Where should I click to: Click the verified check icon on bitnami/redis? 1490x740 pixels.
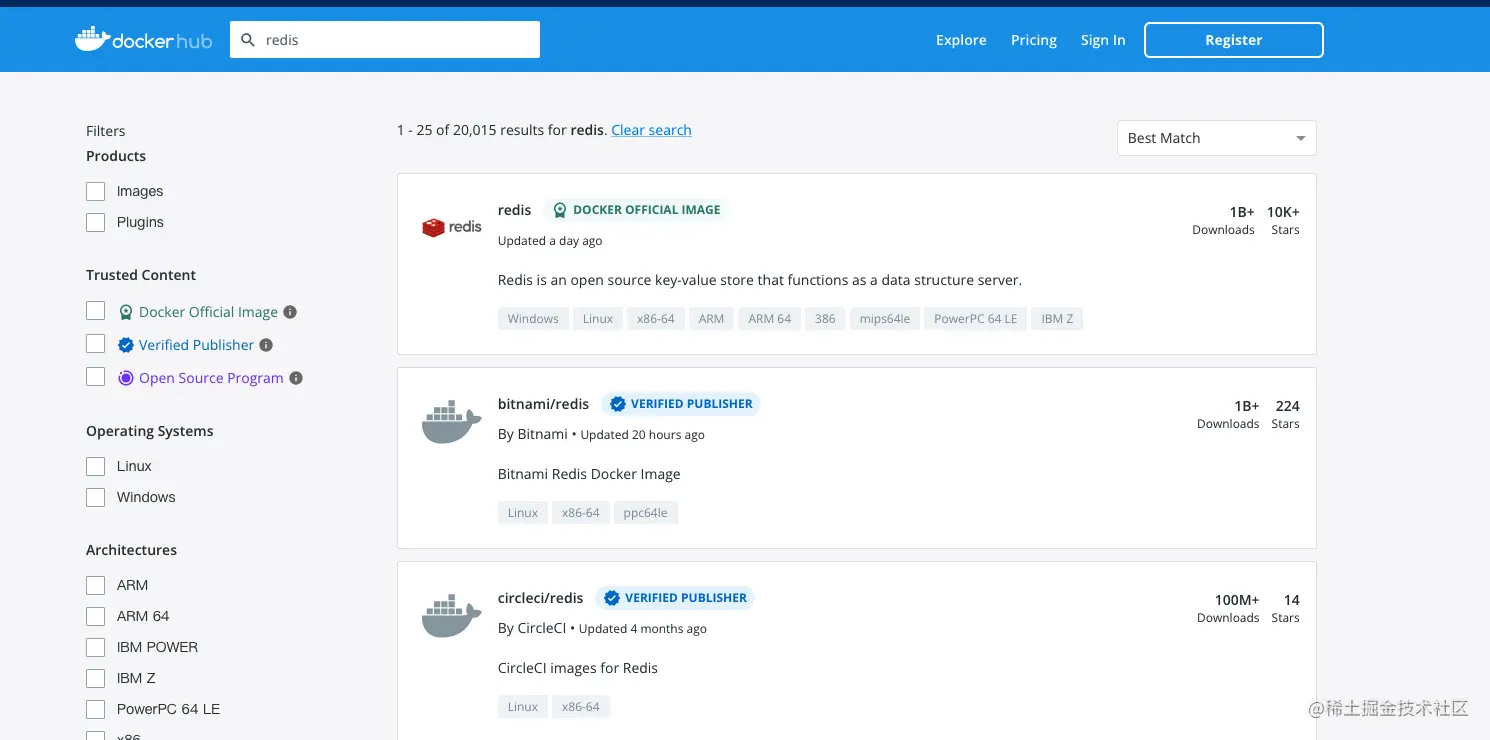[x=618, y=404]
